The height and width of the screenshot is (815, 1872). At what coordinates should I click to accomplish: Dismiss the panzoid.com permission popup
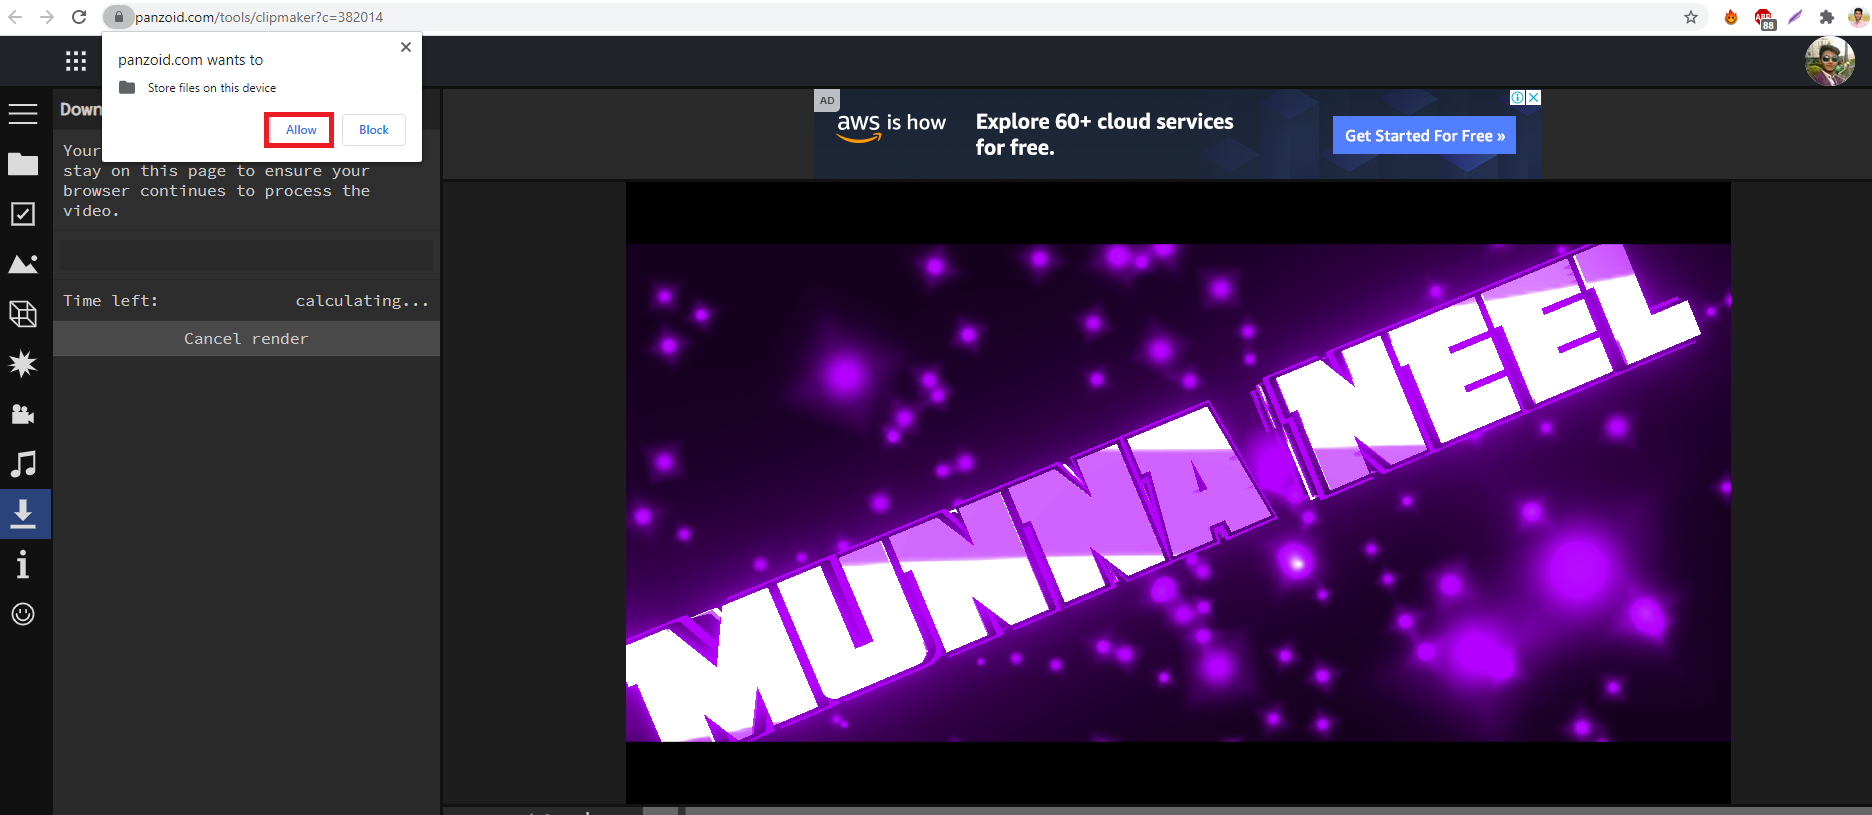[x=406, y=47]
